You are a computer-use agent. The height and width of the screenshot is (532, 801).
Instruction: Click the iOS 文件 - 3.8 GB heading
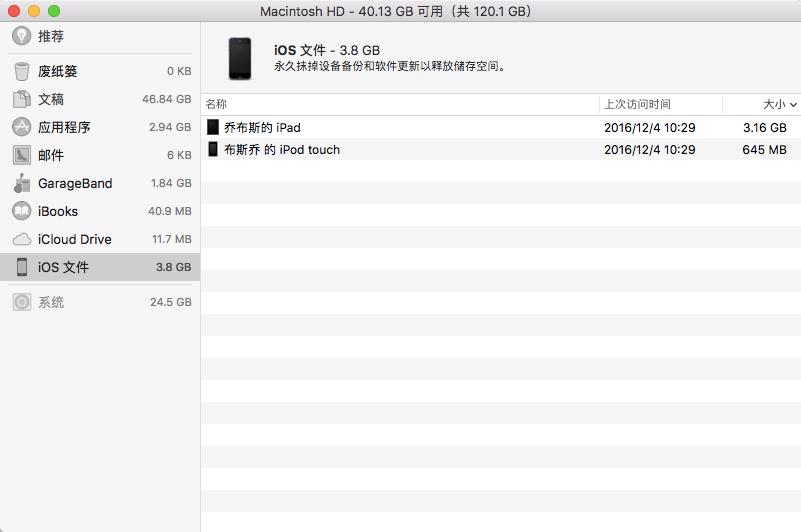pyautogui.click(x=327, y=50)
